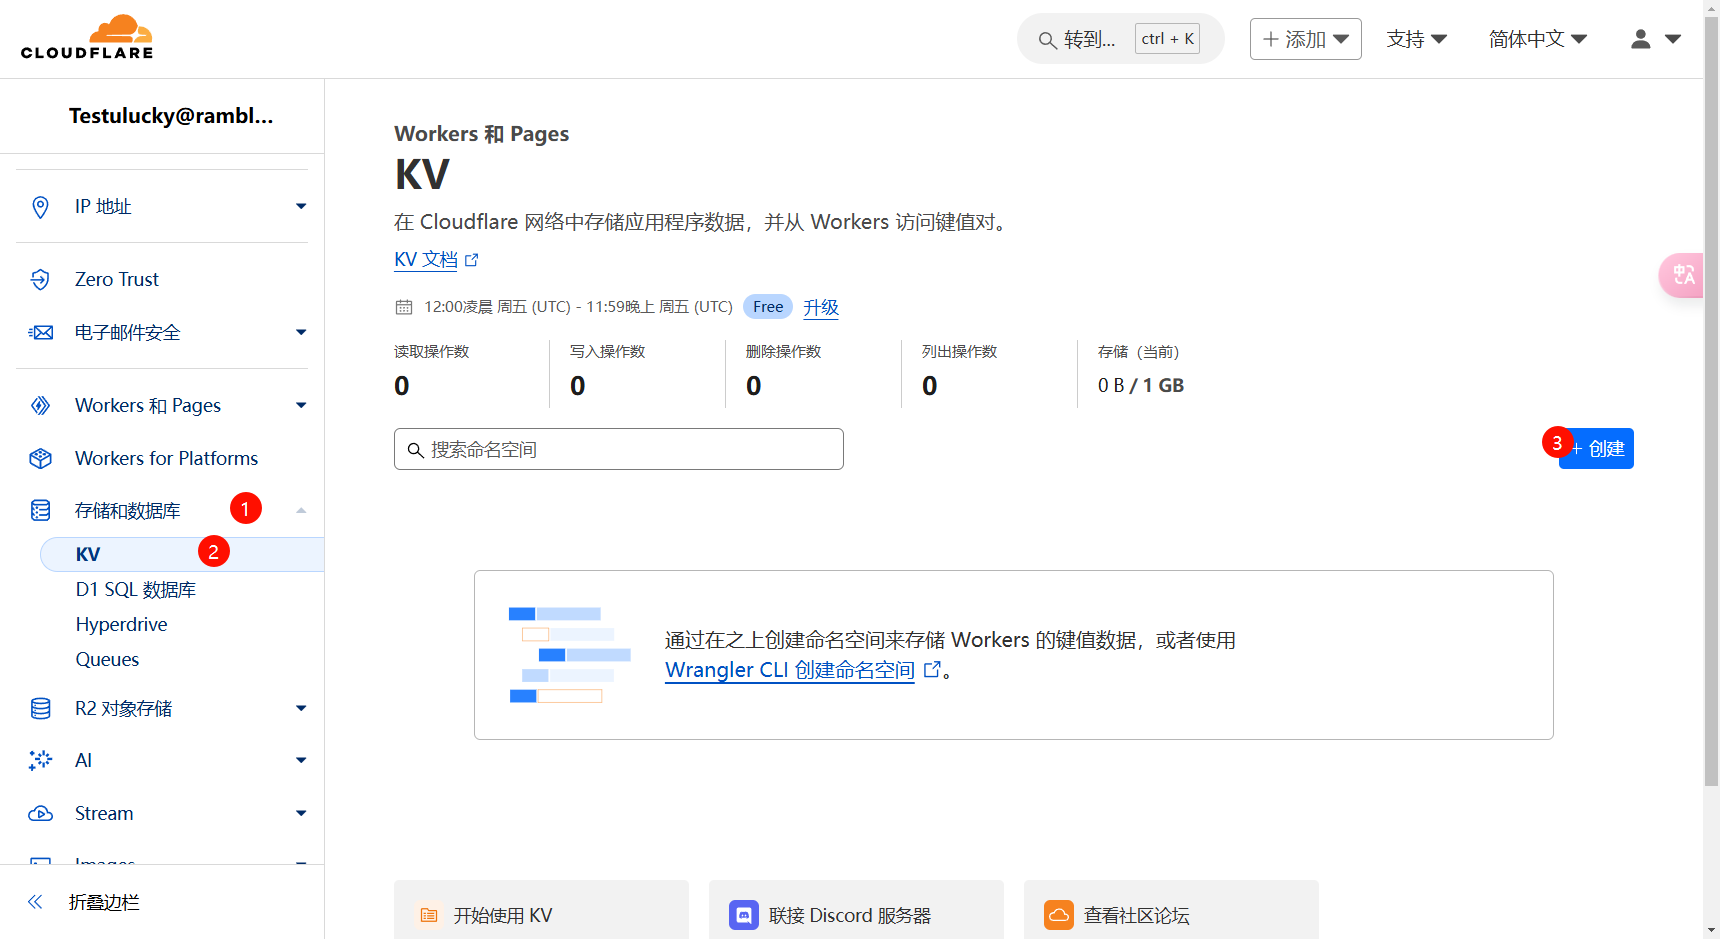Click the Free plan badge
This screenshot has height=939, width=1720.
click(768, 307)
